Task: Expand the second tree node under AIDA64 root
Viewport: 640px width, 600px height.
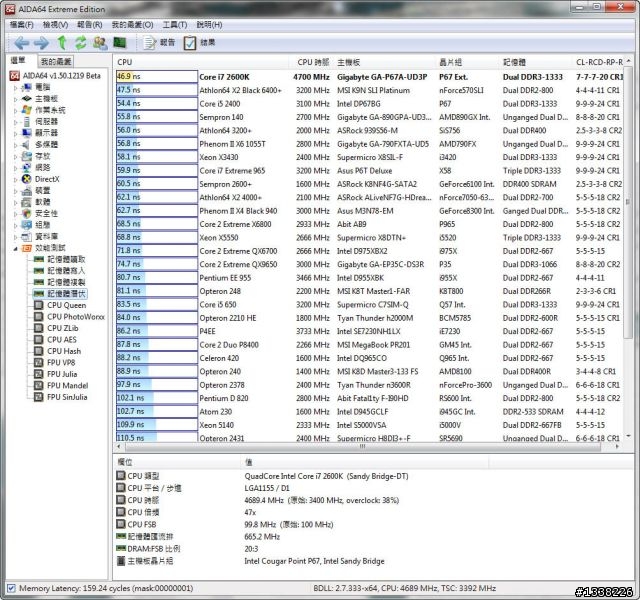Action: click(16, 99)
